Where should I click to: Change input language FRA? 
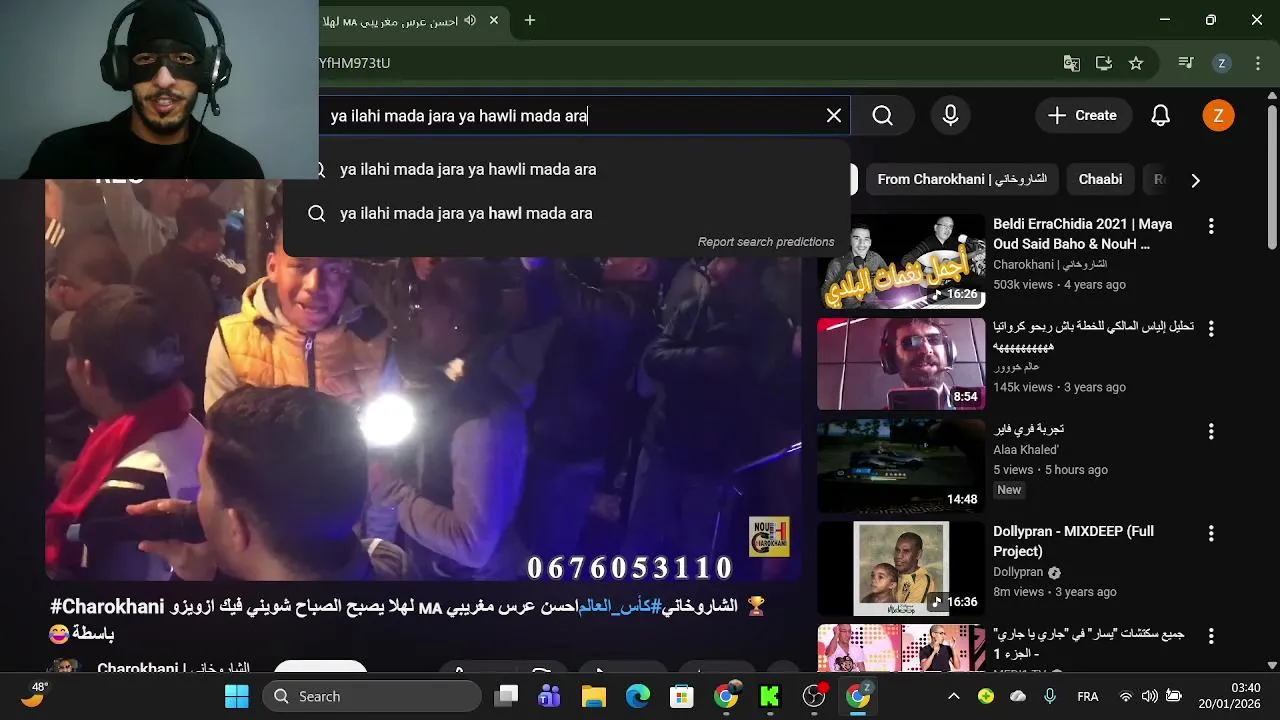click(1088, 697)
